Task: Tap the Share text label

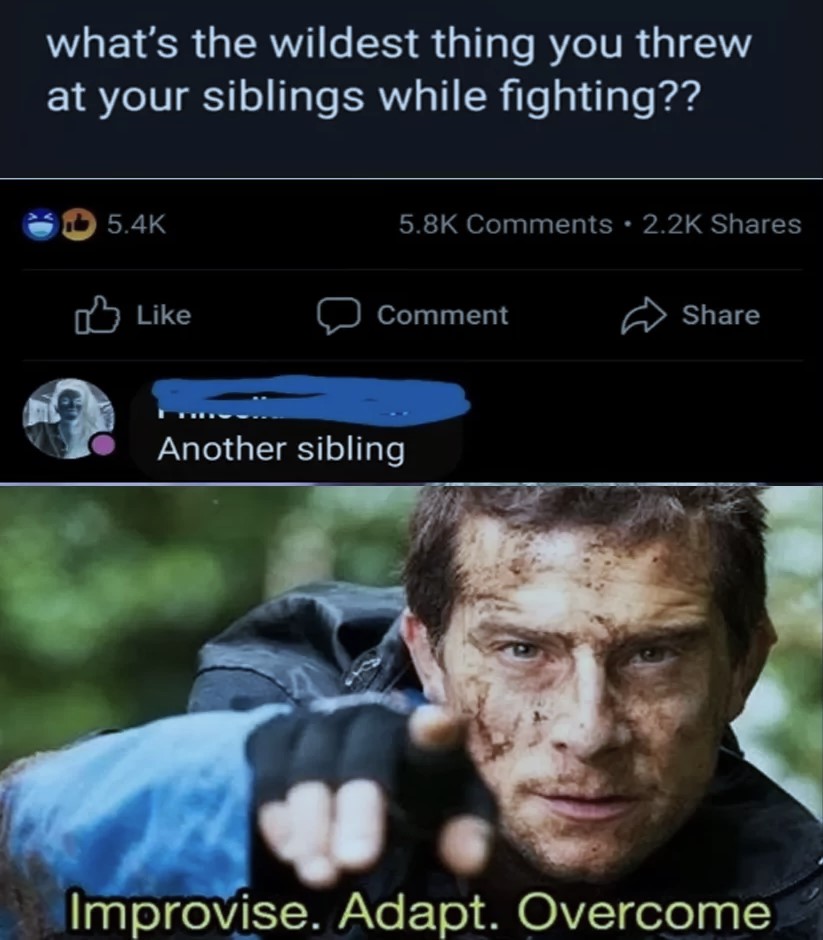Action: 720,315
